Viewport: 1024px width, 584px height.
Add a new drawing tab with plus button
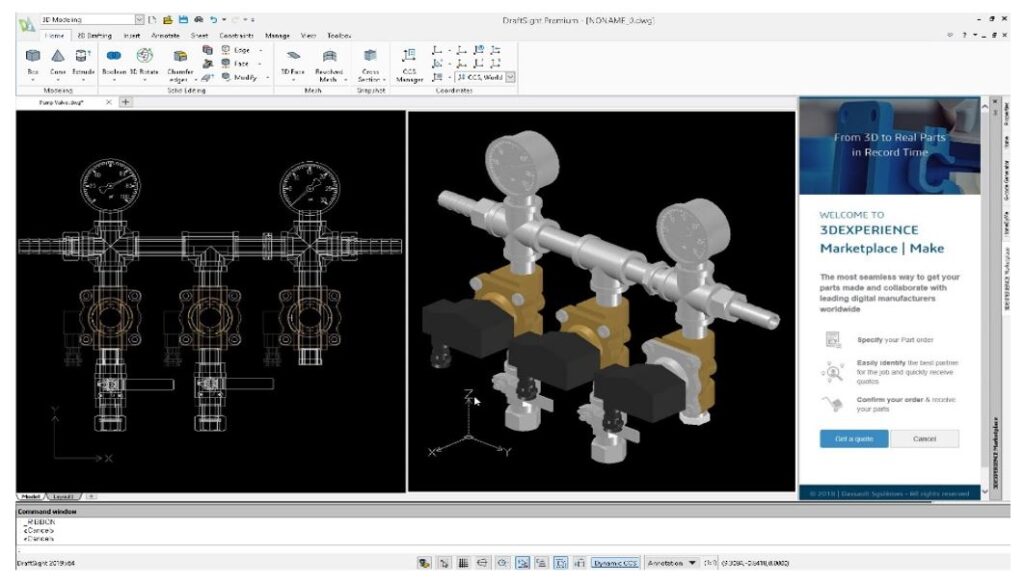point(125,102)
